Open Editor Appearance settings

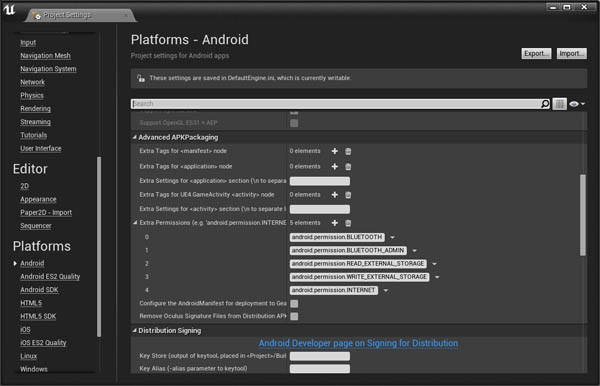click(x=38, y=199)
